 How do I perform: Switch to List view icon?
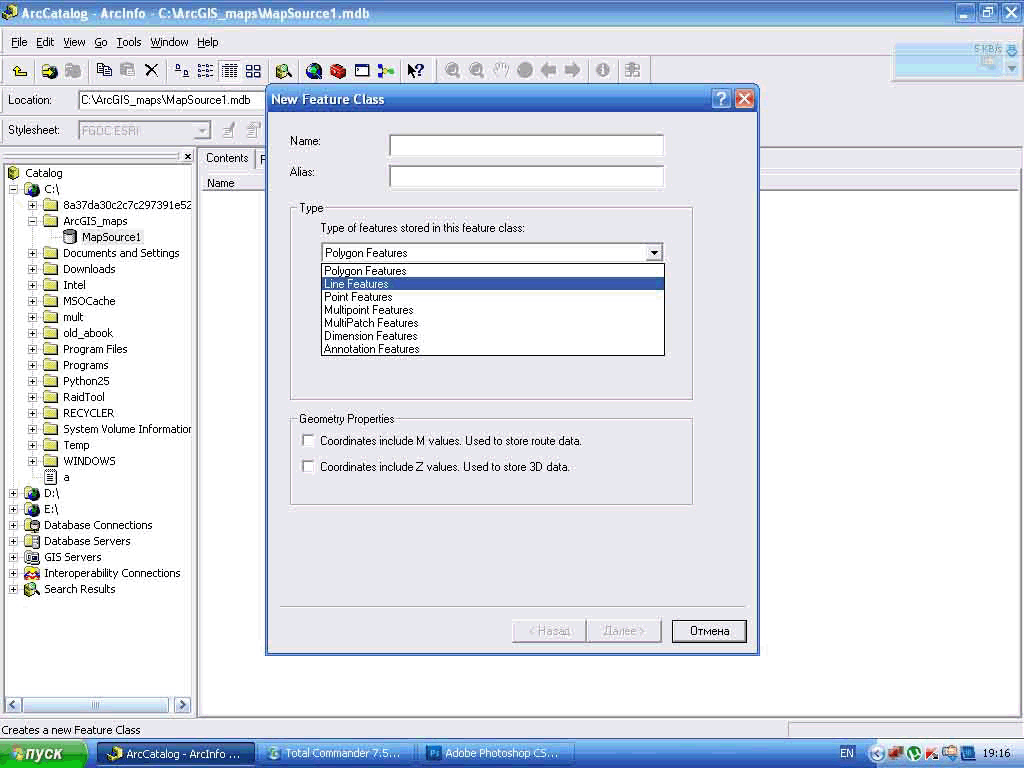coord(205,71)
